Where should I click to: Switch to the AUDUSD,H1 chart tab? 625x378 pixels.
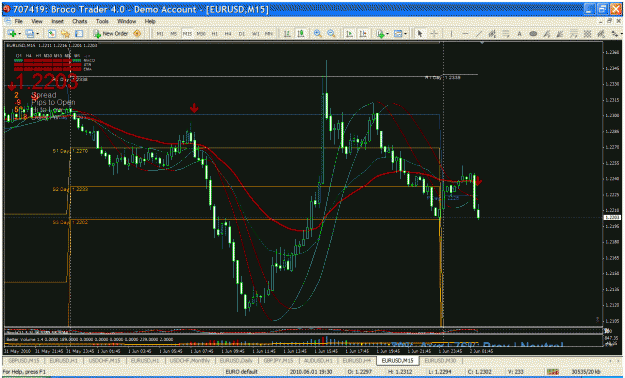tap(318, 360)
